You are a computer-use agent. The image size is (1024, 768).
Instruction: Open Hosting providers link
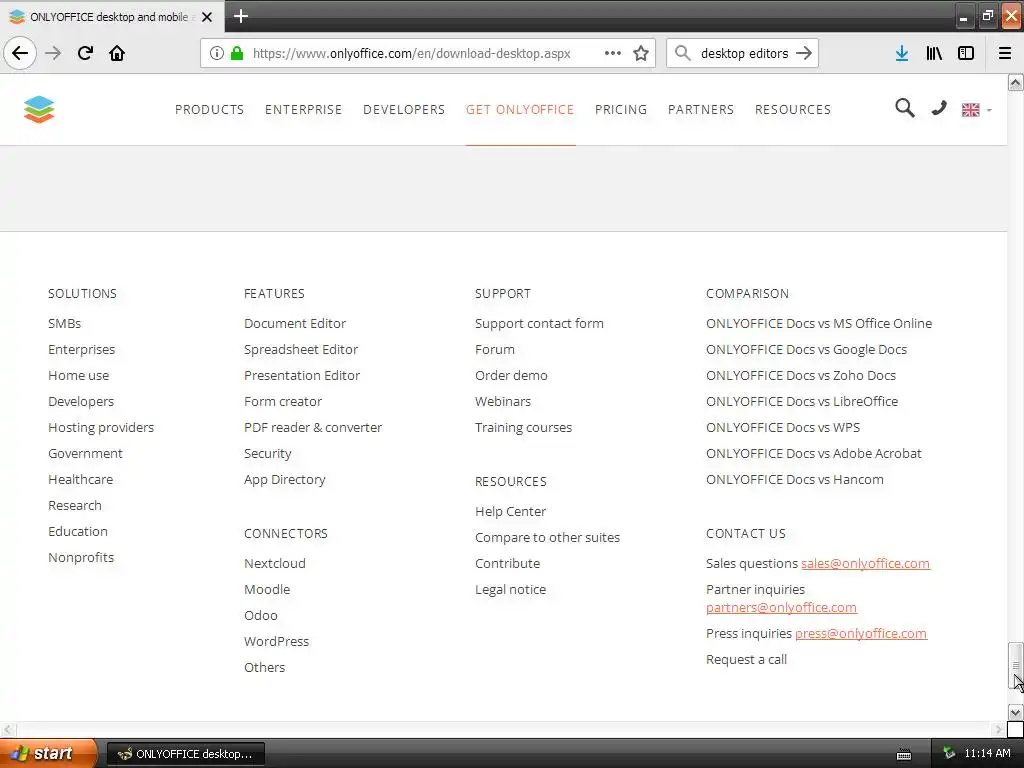click(101, 428)
